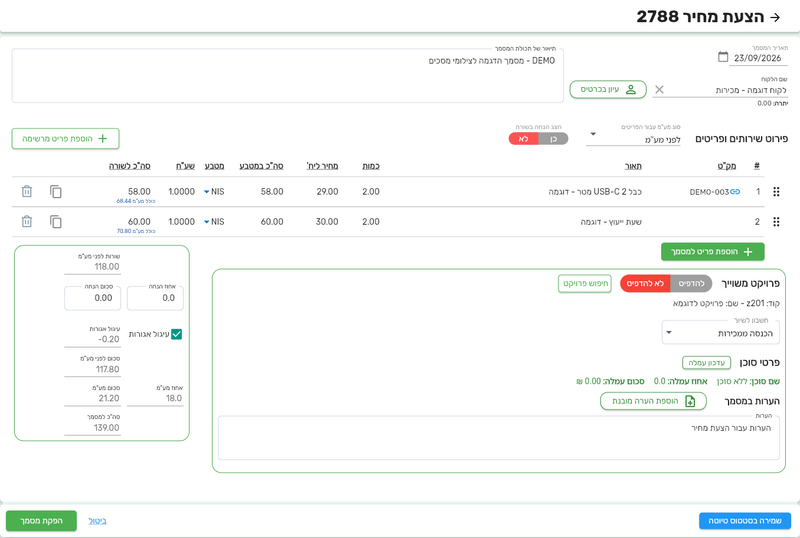Set line discount toggle to כן
Viewport: 800px width, 538px height.
click(x=554, y=139)
